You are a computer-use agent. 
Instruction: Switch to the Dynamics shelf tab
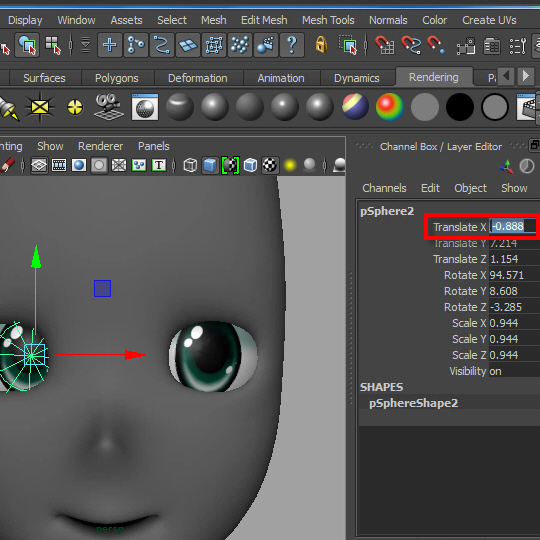point(356,78)
